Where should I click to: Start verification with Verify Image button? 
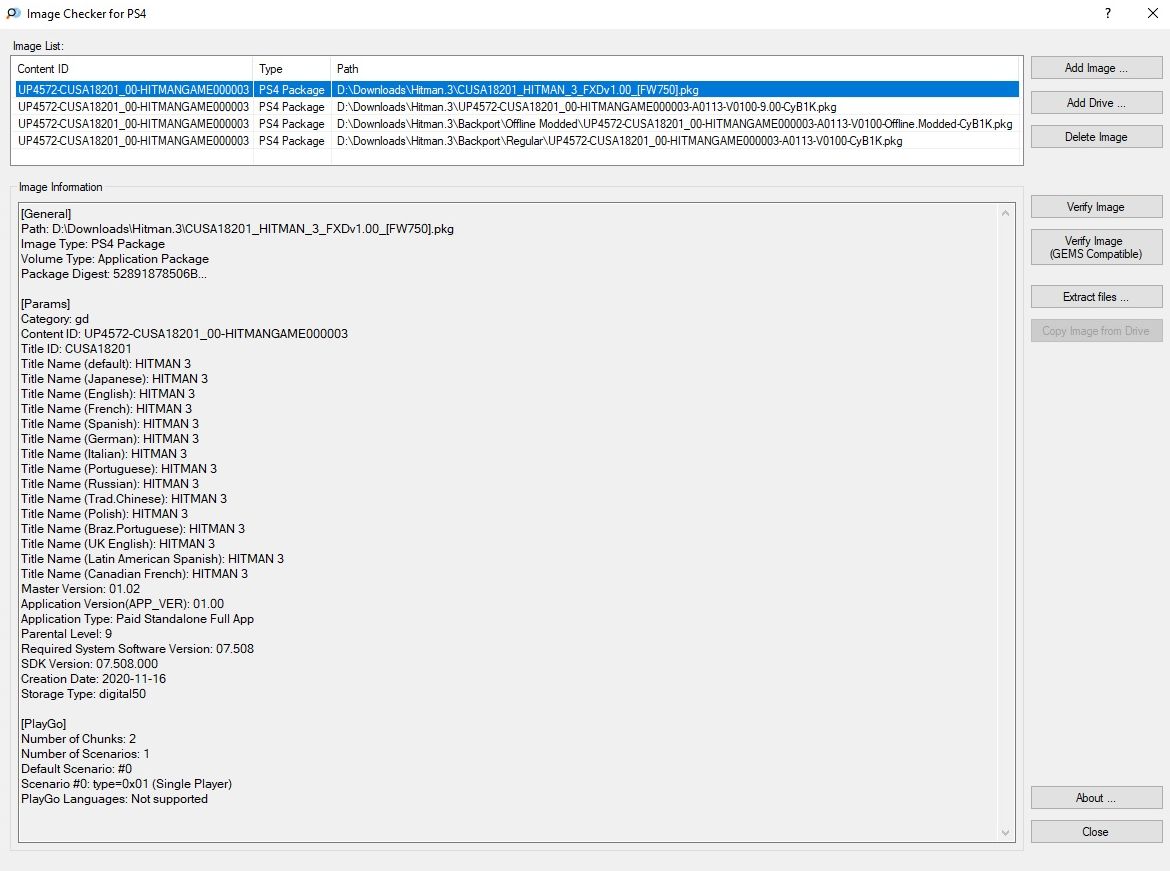click(x=1096, y=207)
